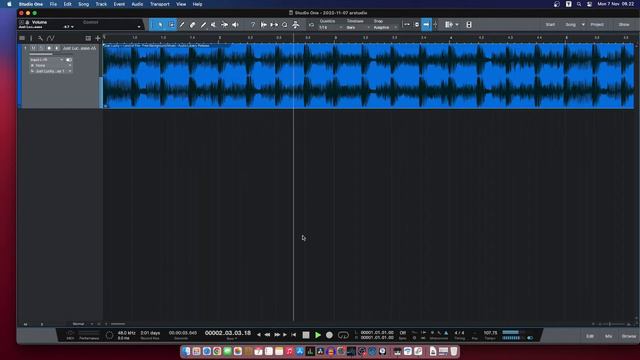Select the Listen (speaker) tool

coord(235,25)
